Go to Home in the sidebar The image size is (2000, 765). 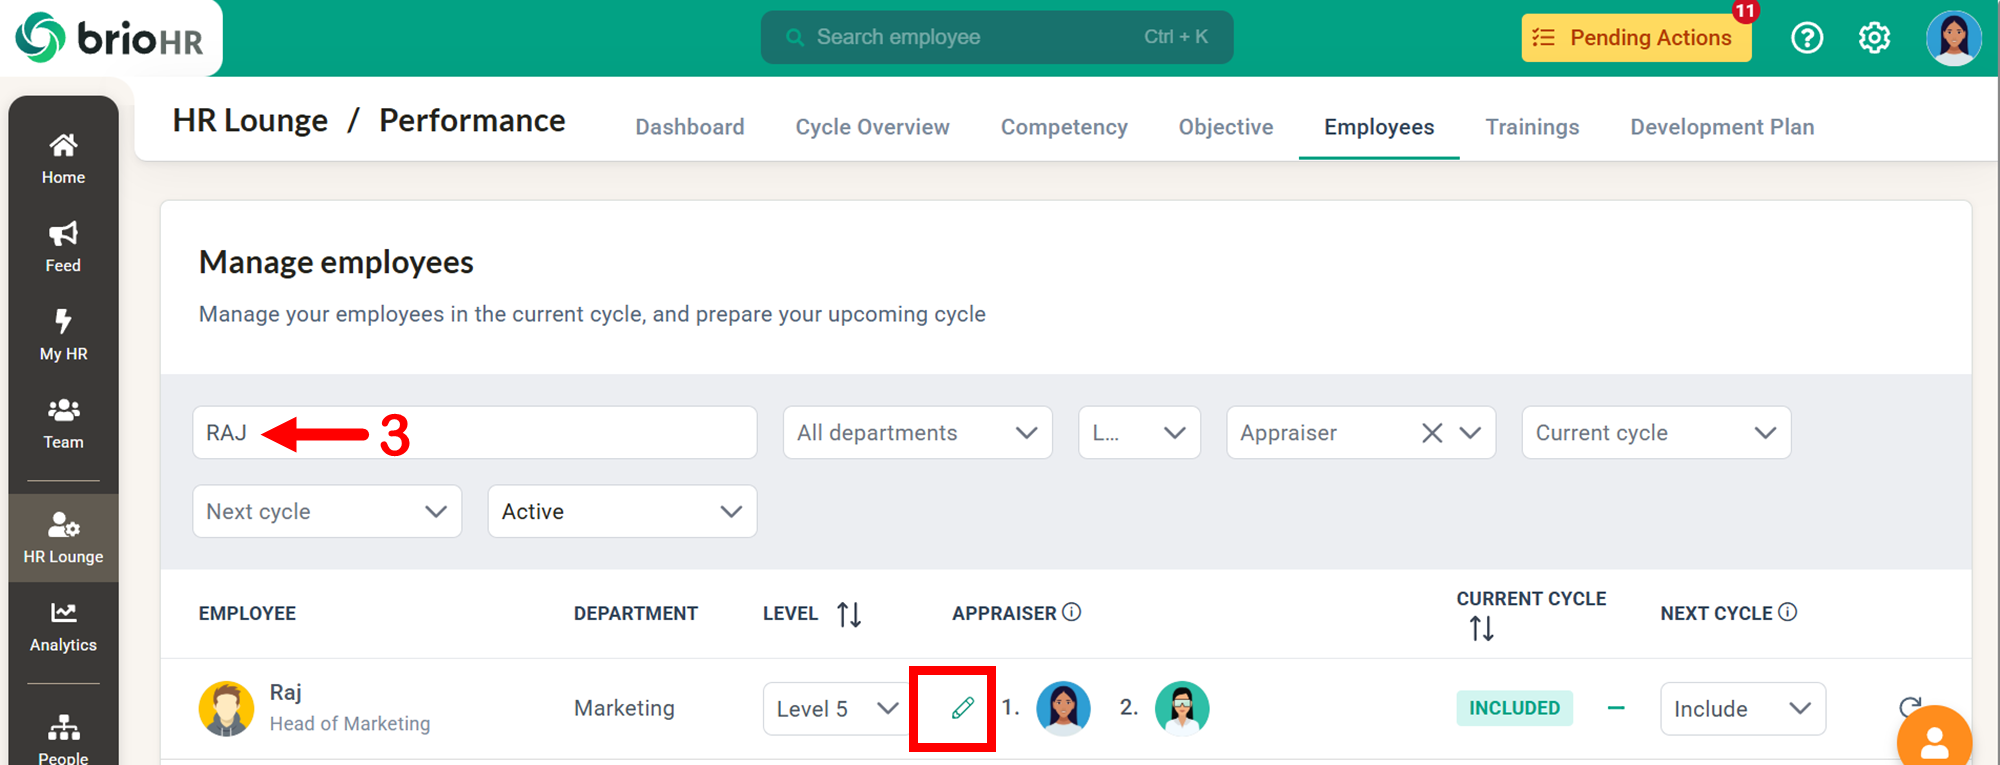63,158
